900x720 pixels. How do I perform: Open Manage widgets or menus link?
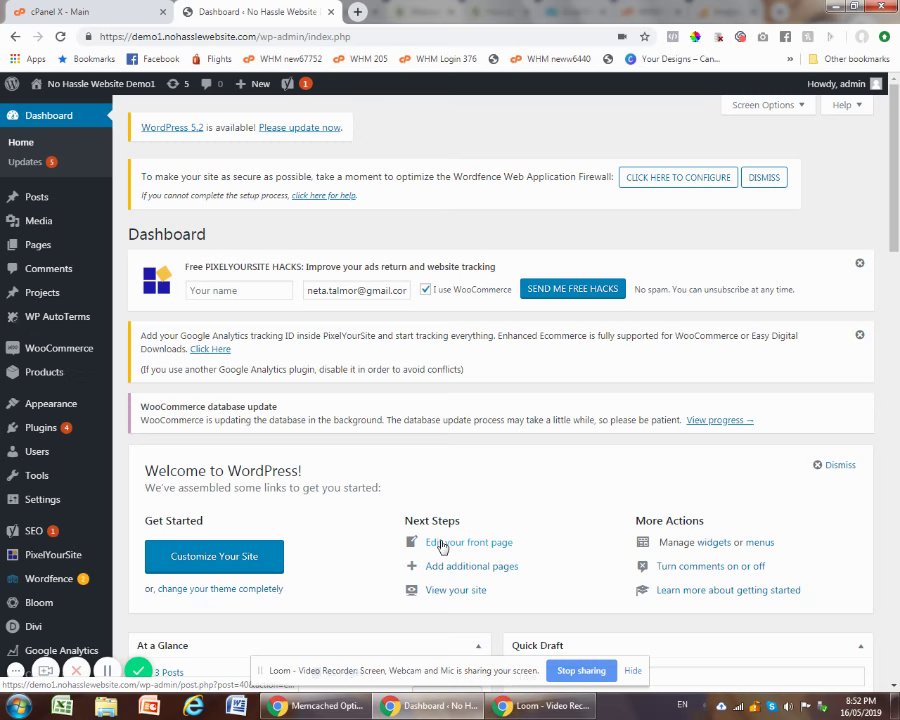[716, 542]
